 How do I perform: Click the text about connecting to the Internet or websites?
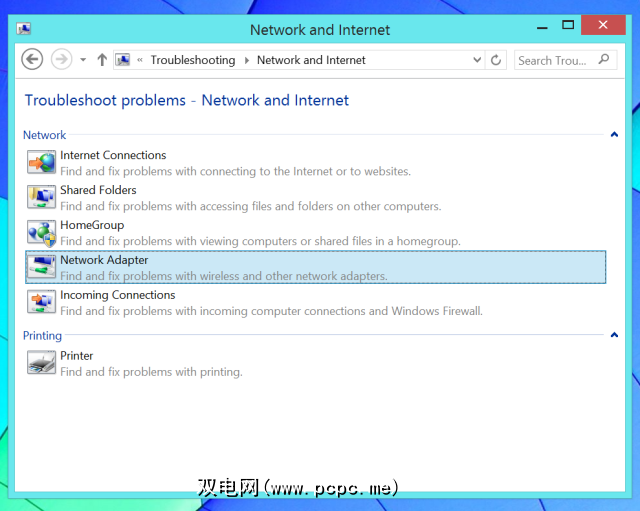(236, 171)
